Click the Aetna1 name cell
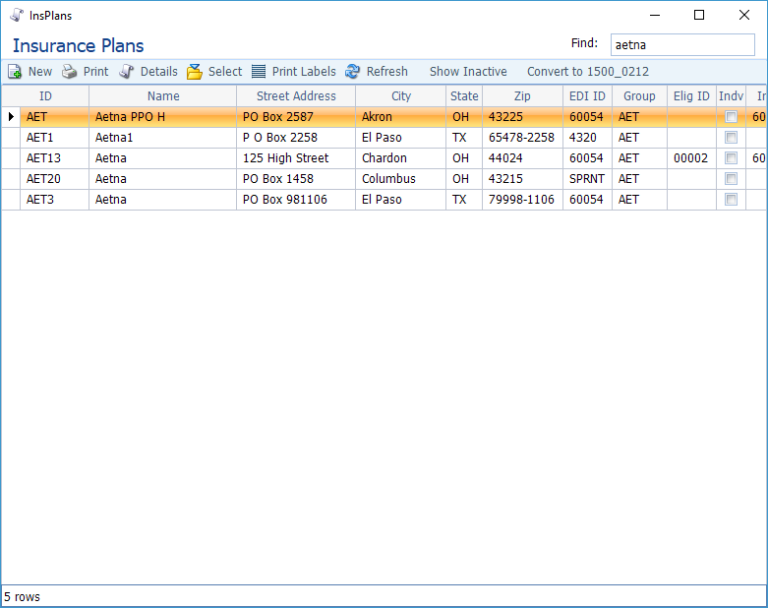This screenshot has width=768, height=608. pos(163,138)
